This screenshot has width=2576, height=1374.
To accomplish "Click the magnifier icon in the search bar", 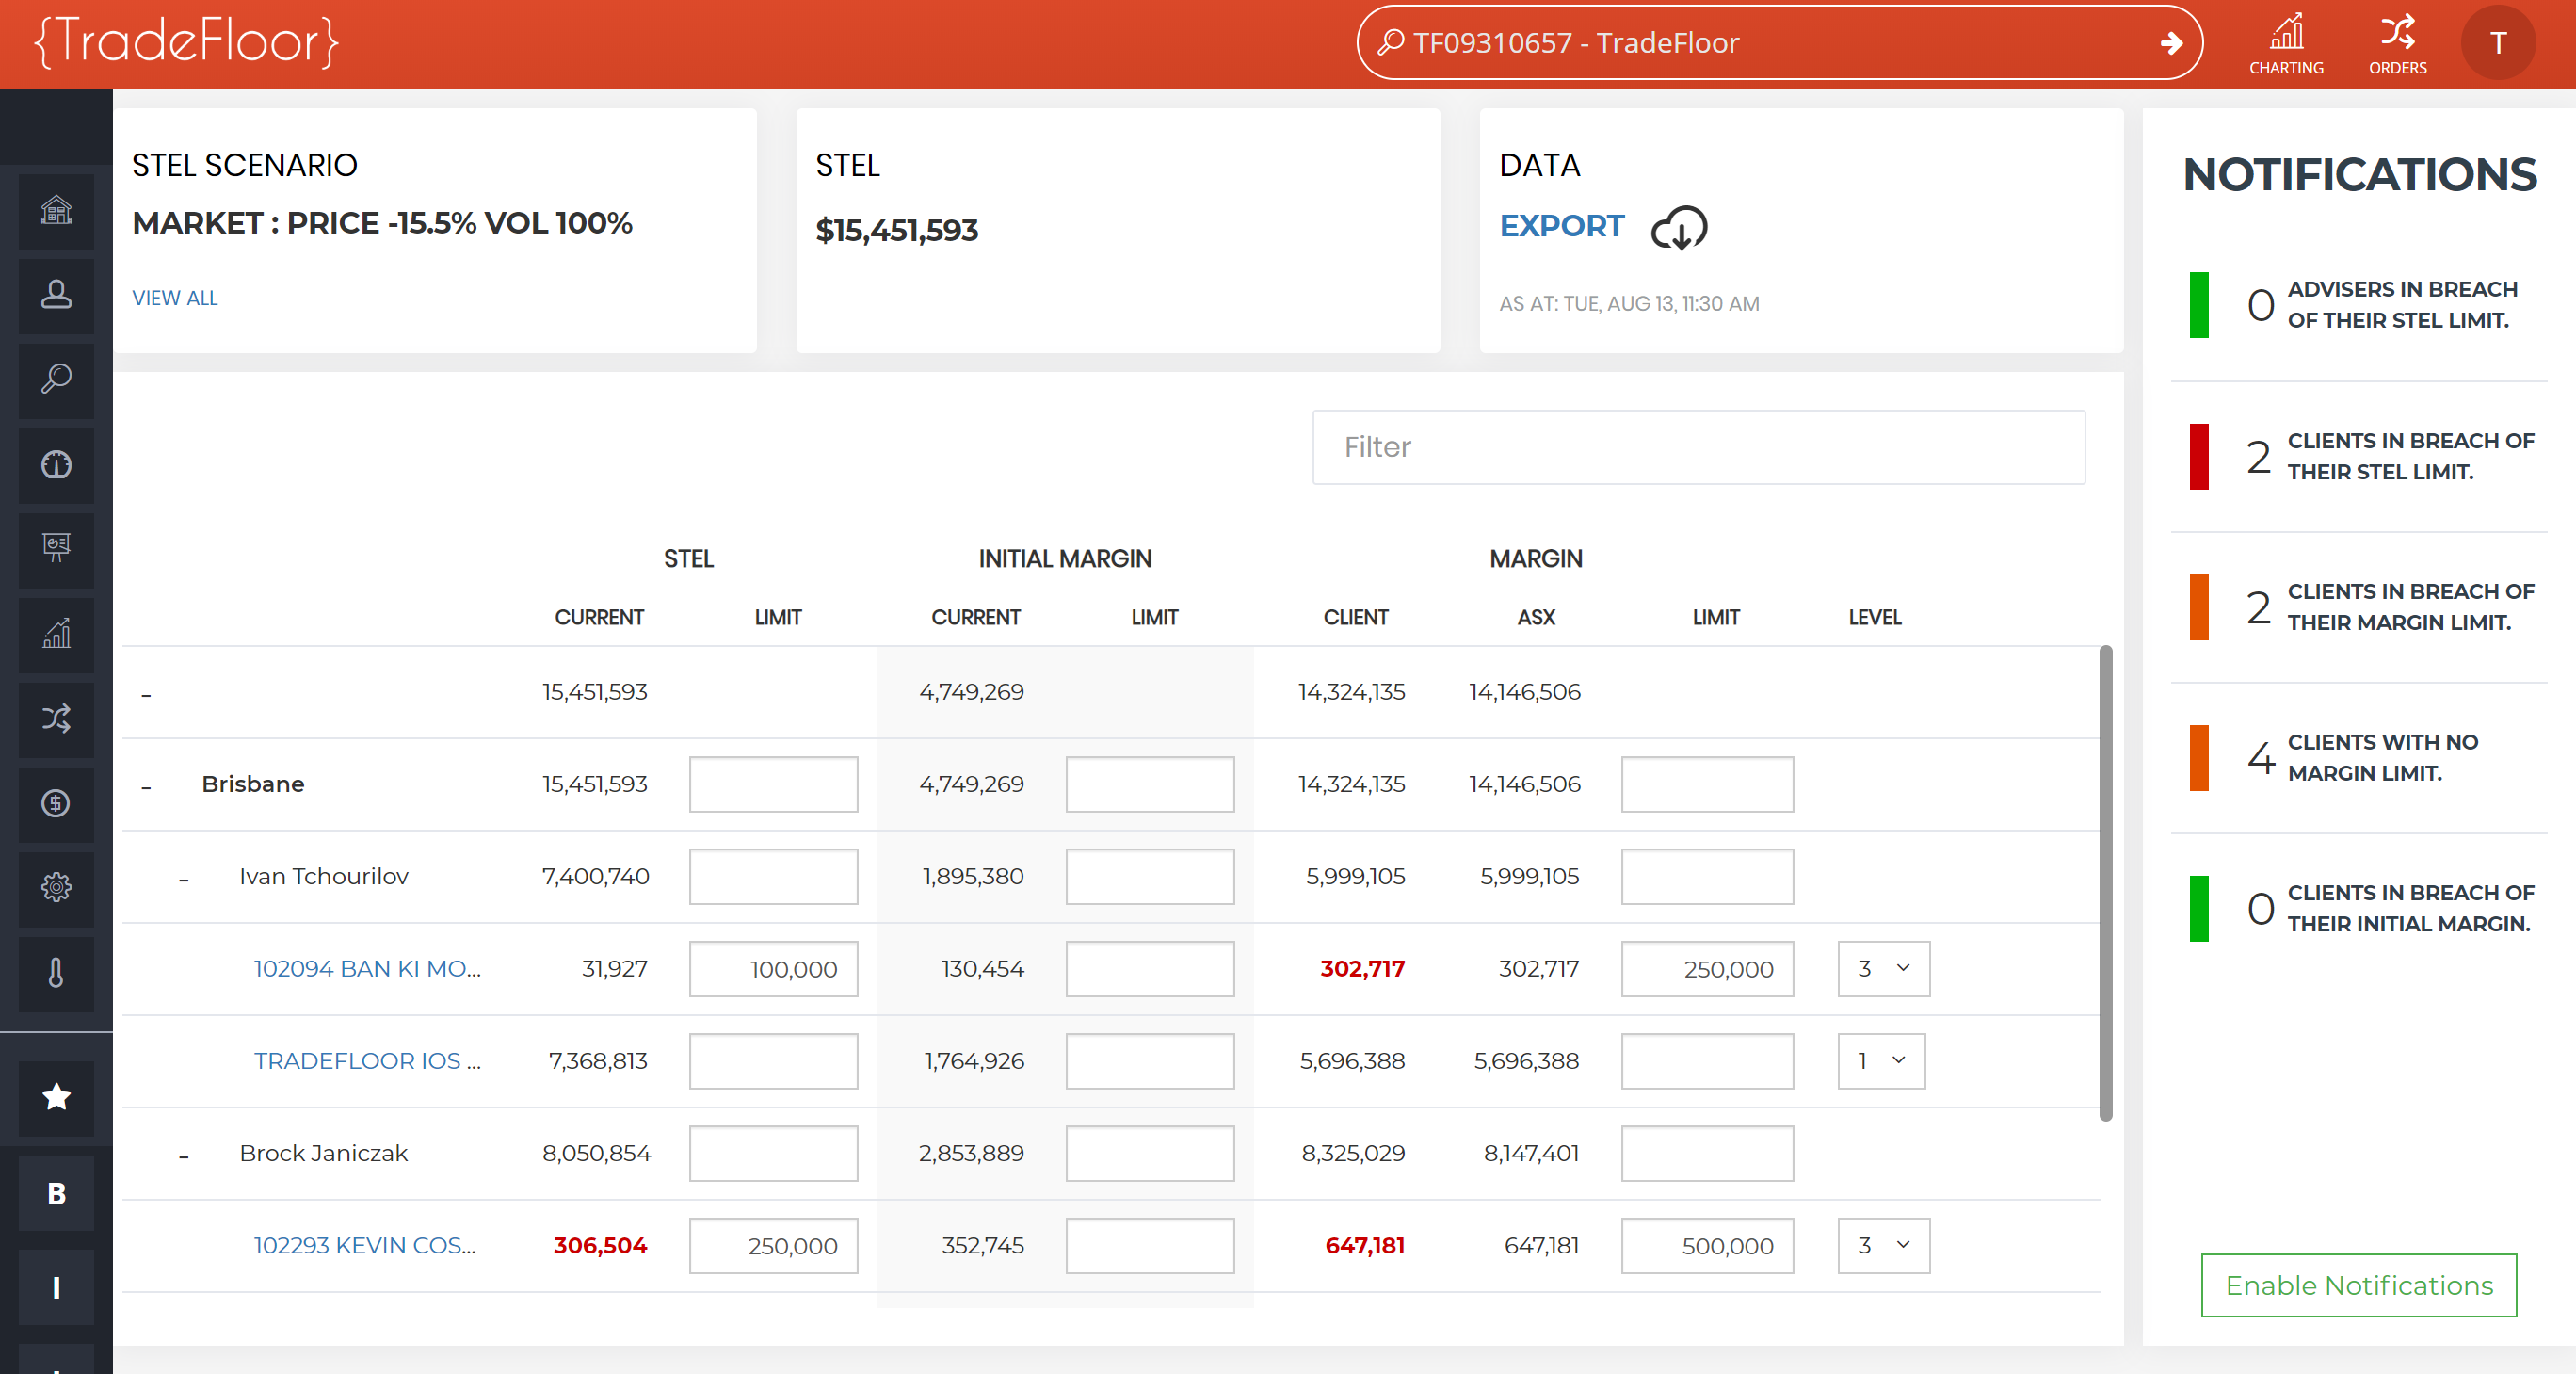I will click(x=1391, y=42).
